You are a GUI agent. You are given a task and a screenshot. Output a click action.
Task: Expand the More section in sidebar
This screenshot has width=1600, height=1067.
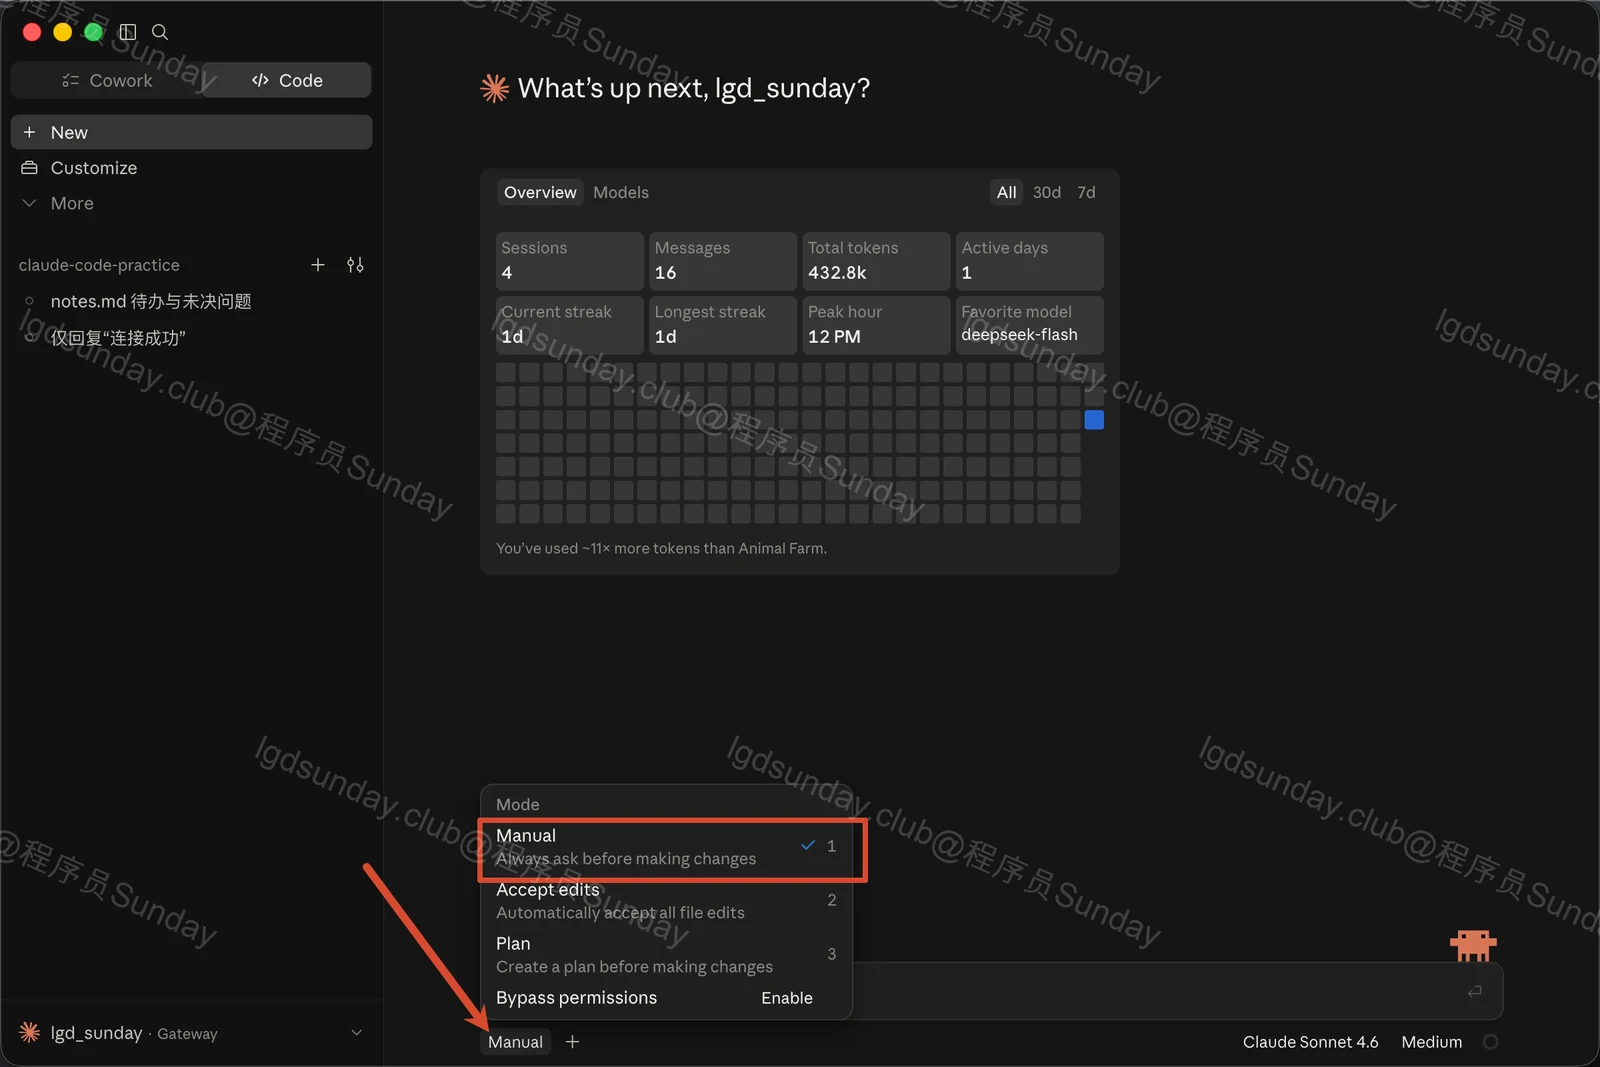click(x=191, y=203)
